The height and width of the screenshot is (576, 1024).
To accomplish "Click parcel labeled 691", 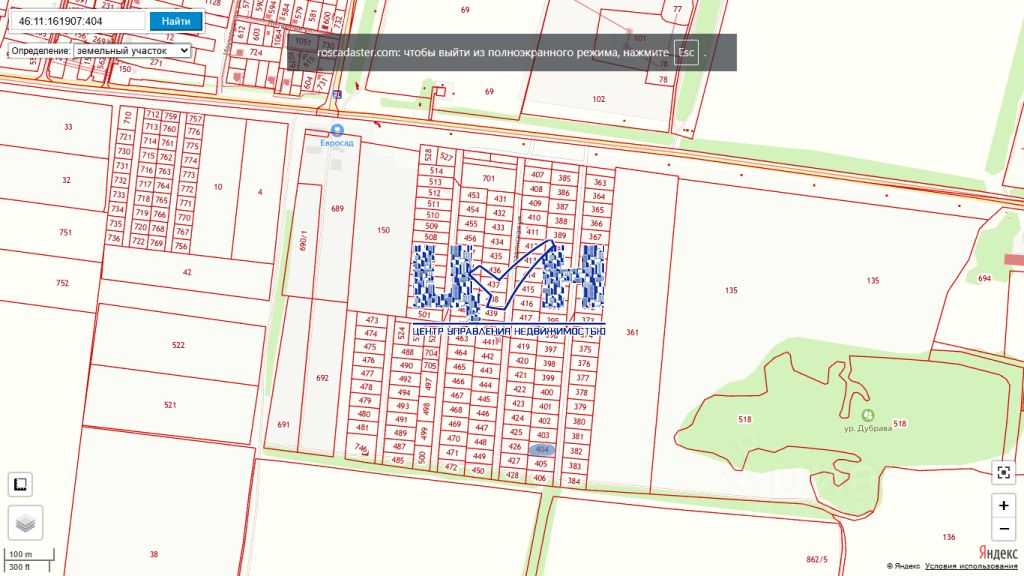I will (x=283, y=424).
